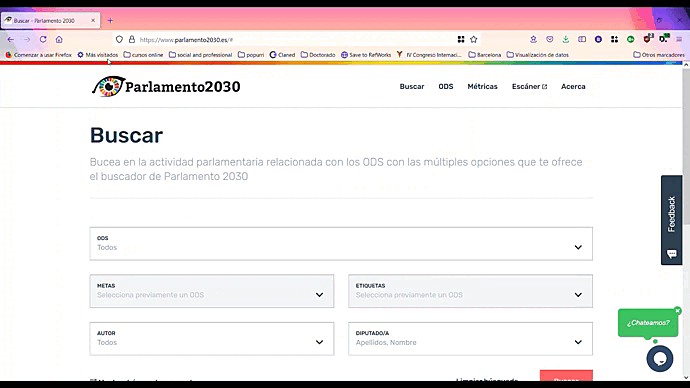This screenshot has width=690, height=388.
Task: Open the Escáner external link
Action: tap(529, 87)
